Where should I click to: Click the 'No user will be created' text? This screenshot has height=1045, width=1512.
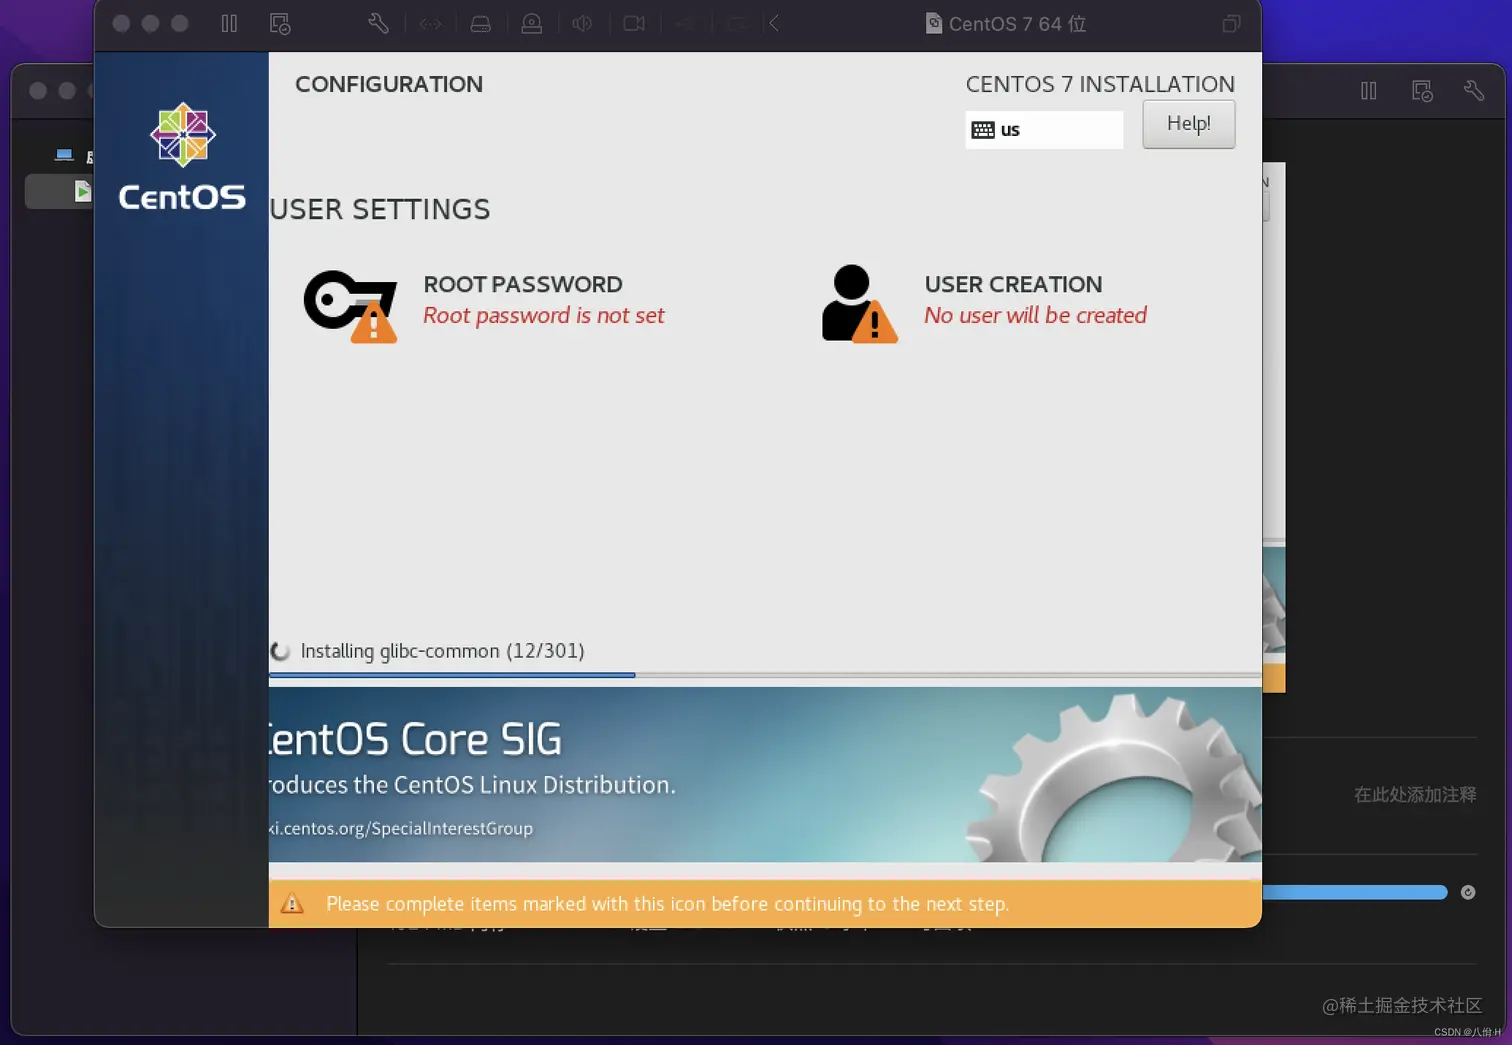click(x=1035, y=316)
